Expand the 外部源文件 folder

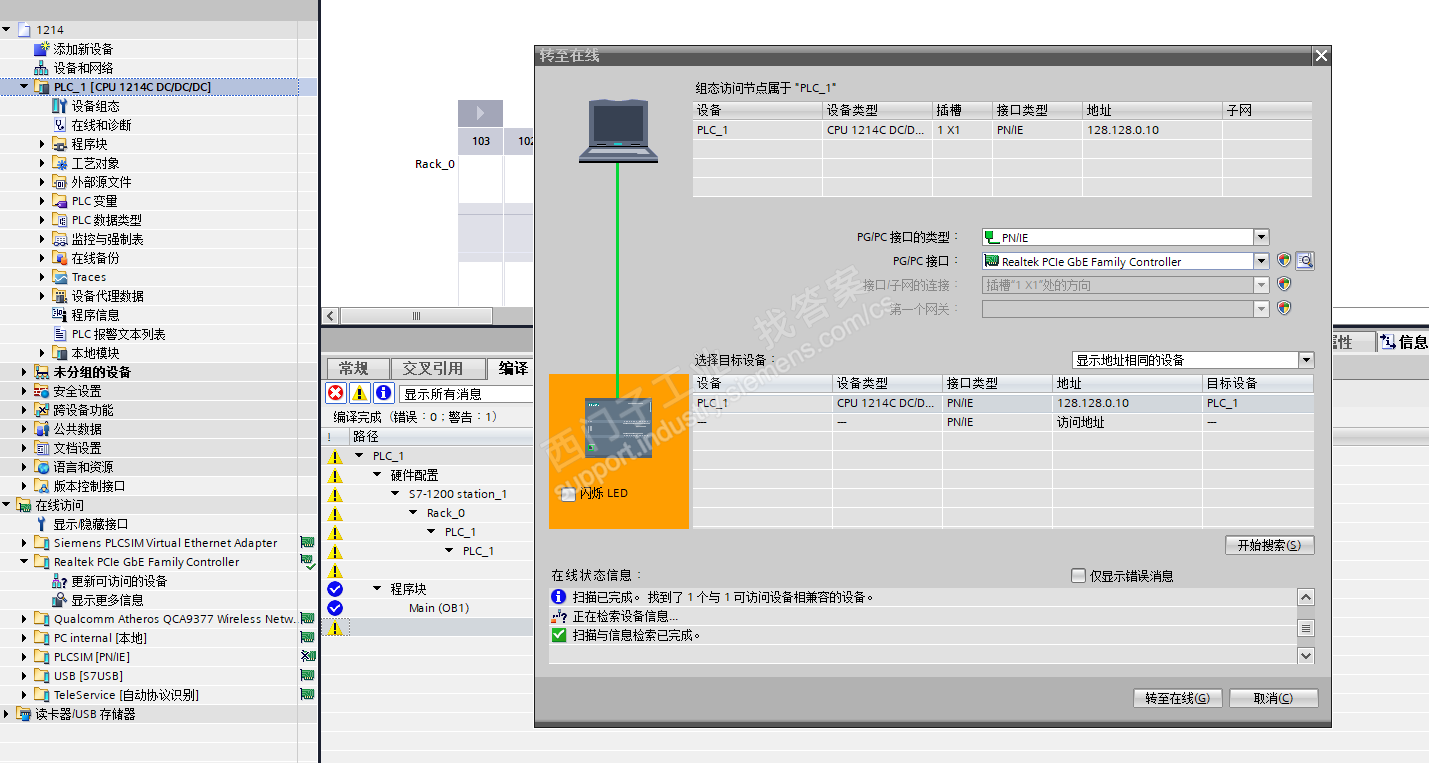tap(42, 182)
